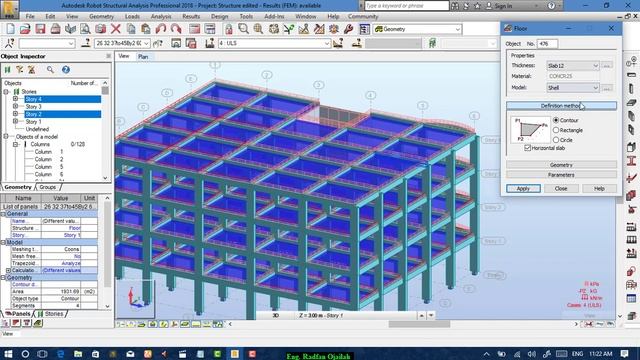This screenshot has width=640, height=360.
Task: Open the File menu
Action: (x=30, y=17)
